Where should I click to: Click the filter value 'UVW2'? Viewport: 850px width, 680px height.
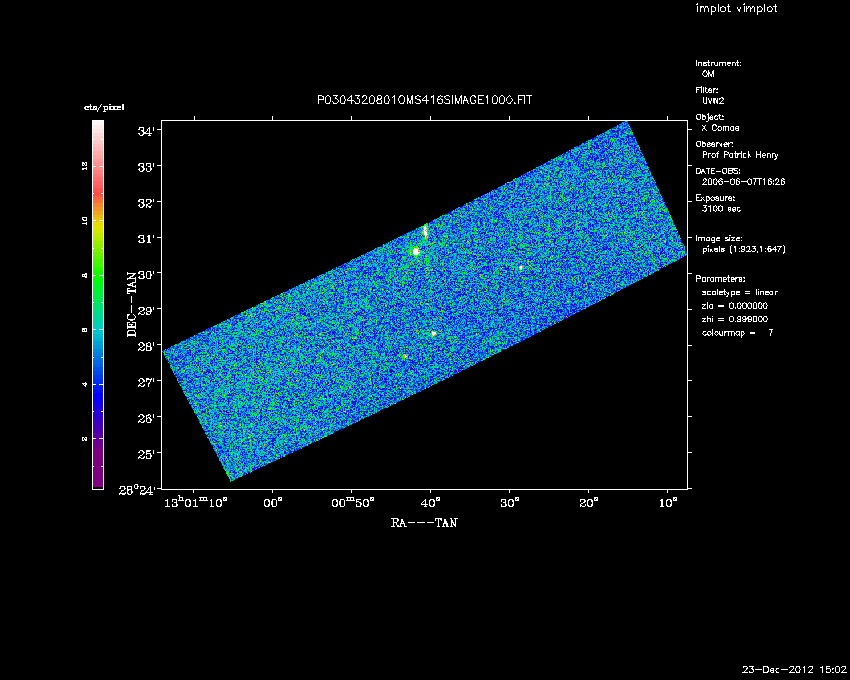(713, 101)
